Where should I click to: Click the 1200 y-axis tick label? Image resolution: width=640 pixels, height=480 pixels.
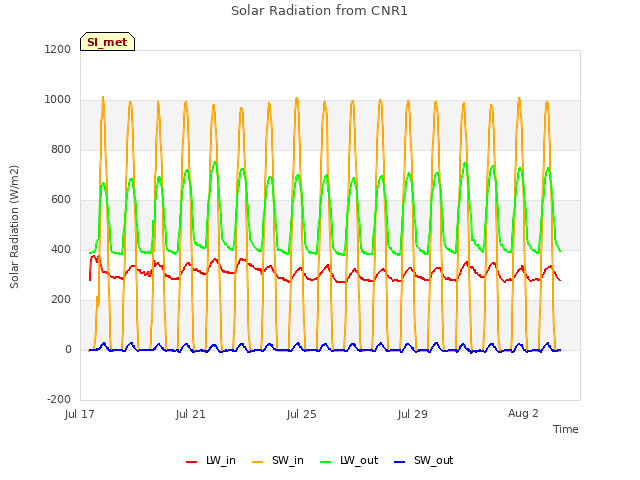click(x=58, y=49)
